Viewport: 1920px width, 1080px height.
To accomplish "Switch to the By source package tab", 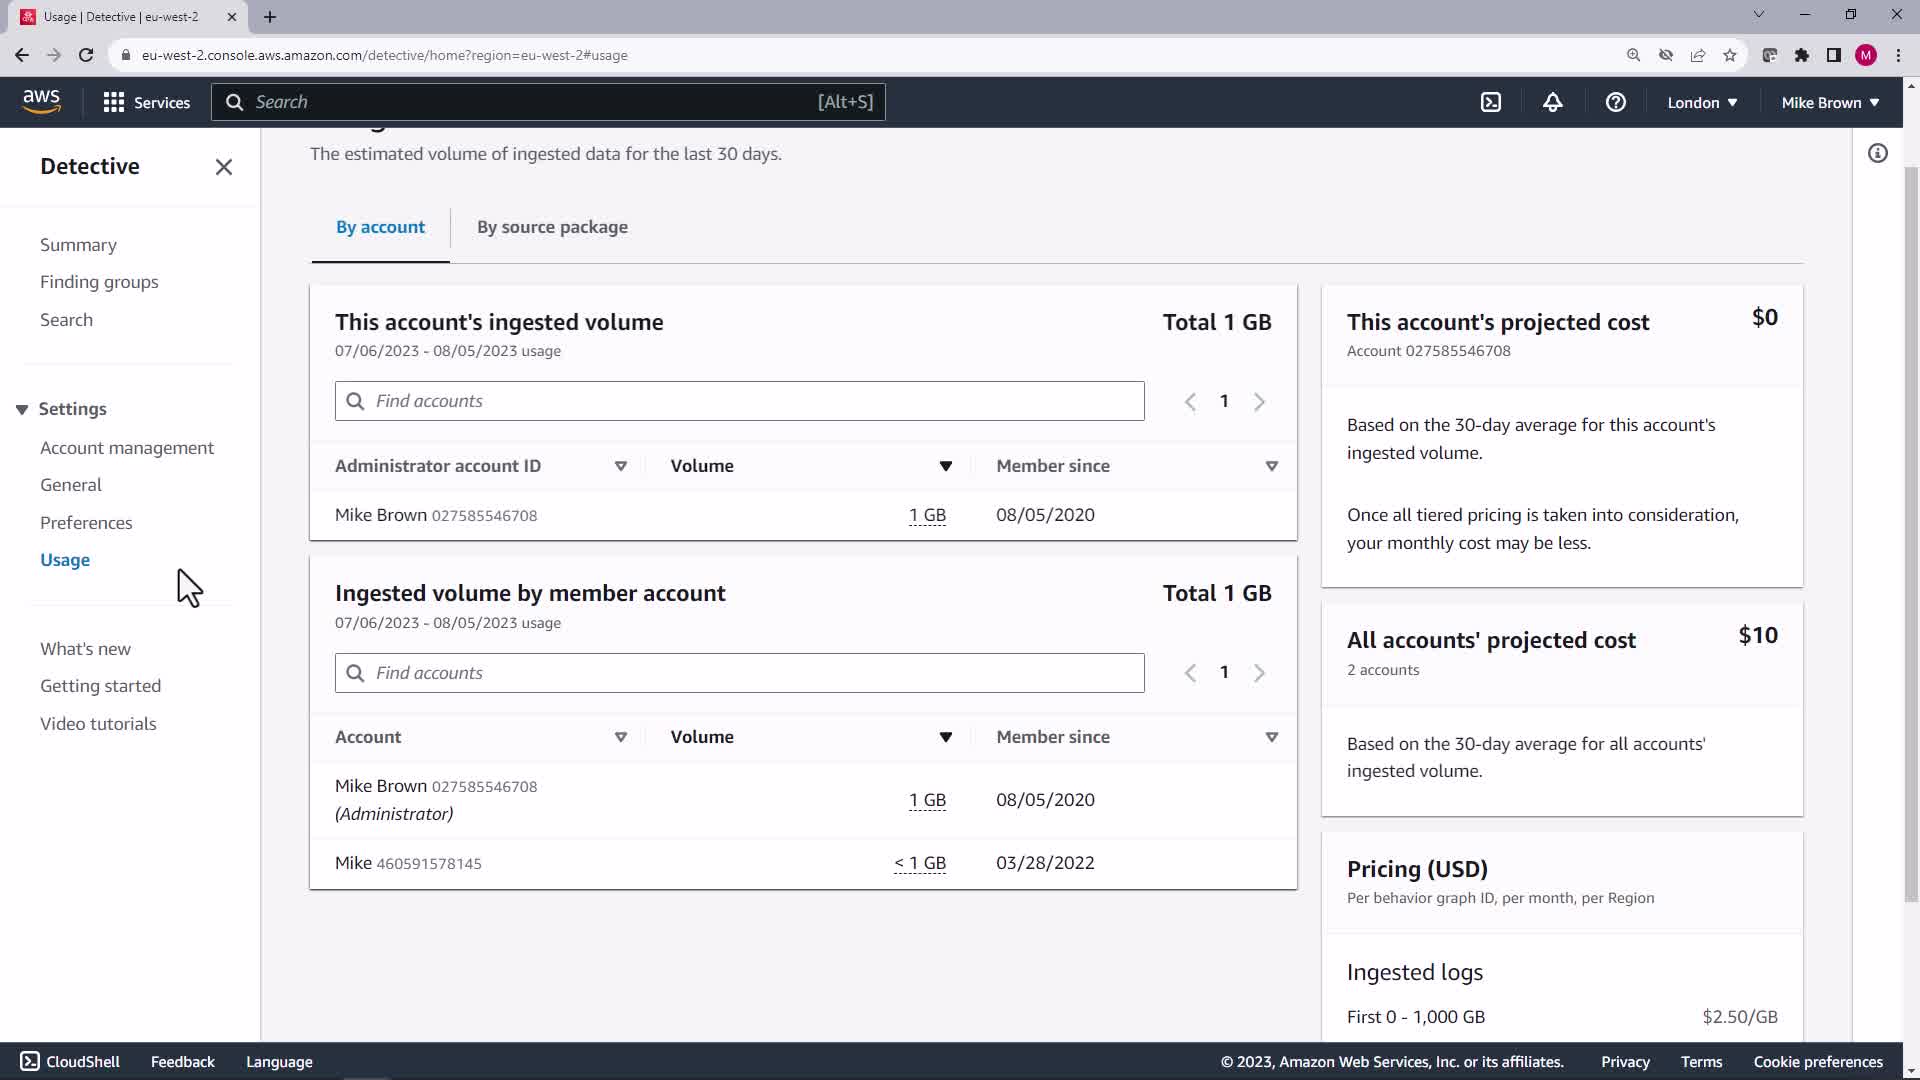I will (x=552, y=227).
